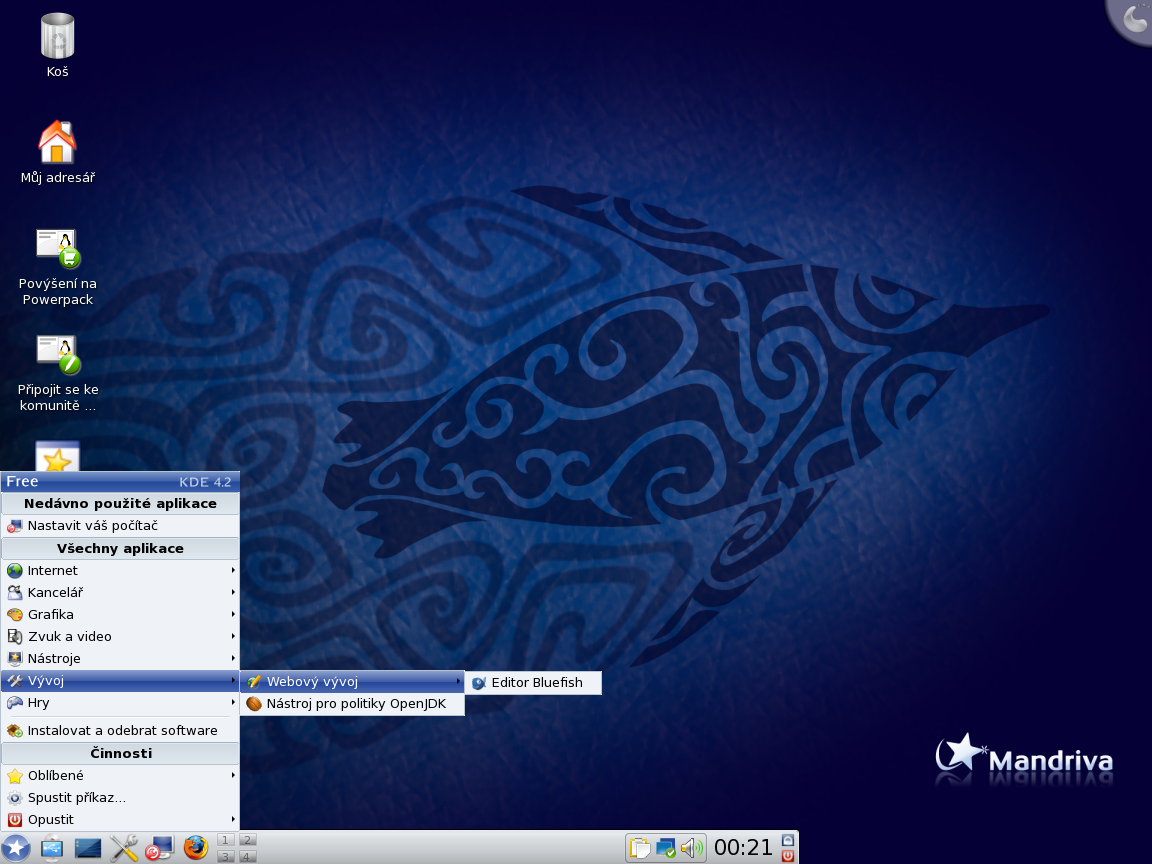
Task: Click the red logout button beside the clock
Action: point(788,856)
